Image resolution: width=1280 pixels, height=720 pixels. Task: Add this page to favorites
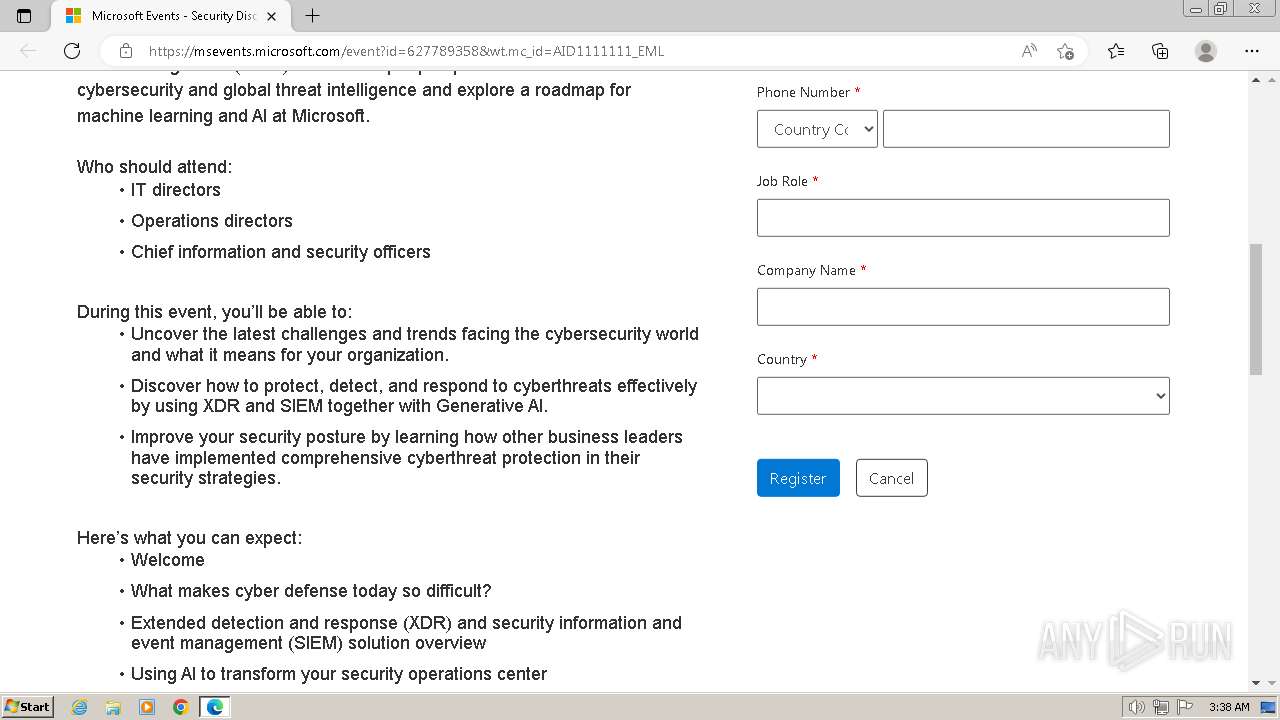click(x=1065, y=51)
